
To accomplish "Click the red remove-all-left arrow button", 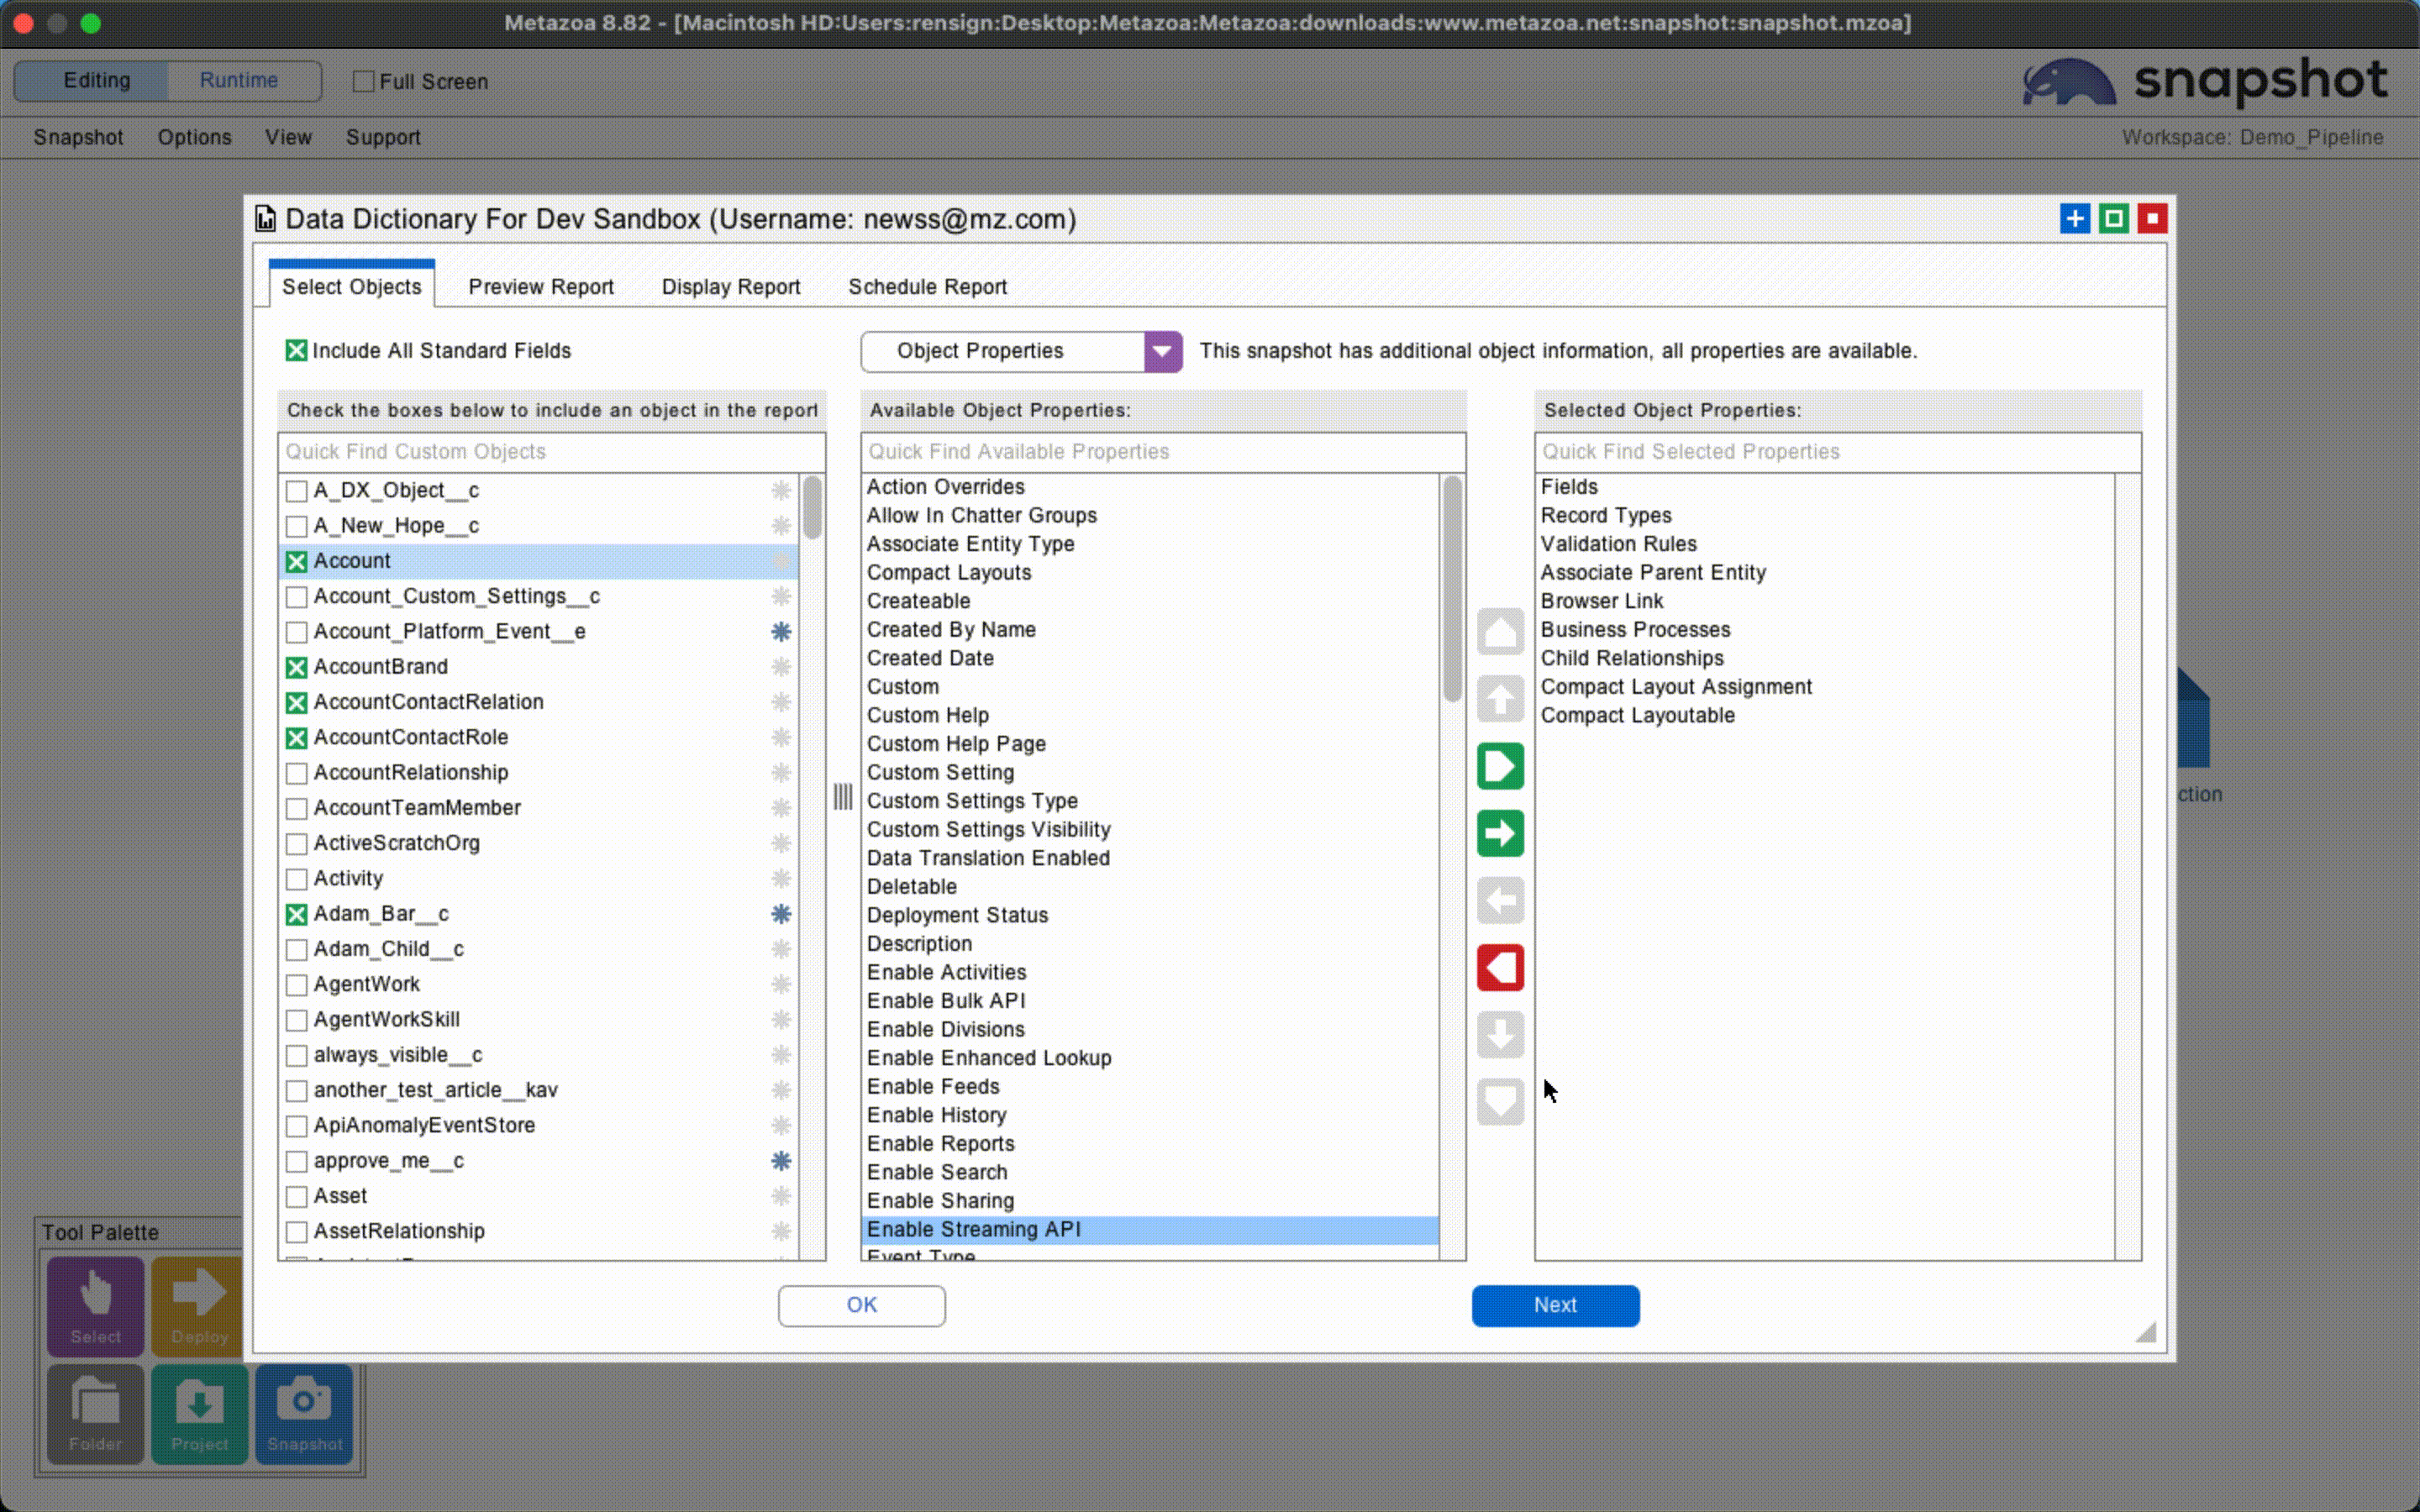I will coord(1500,967).
